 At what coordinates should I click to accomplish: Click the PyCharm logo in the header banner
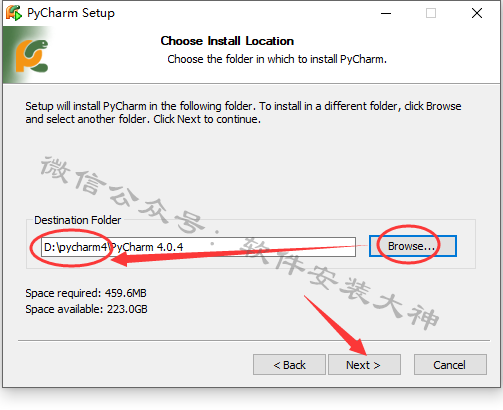click(32, 56)
